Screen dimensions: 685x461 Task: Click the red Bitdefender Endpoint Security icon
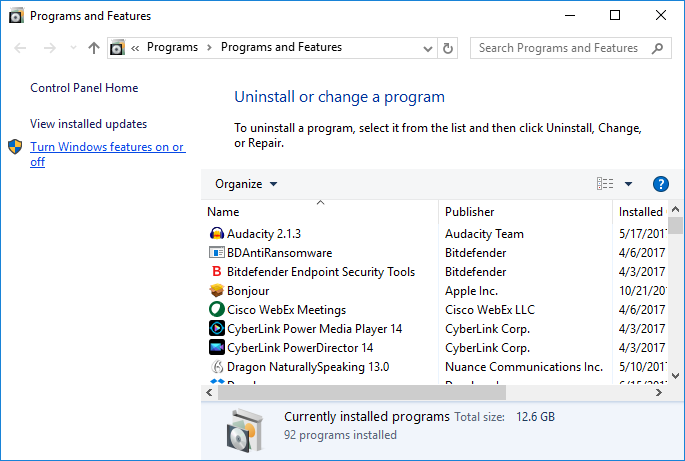[x=217, y=271]
